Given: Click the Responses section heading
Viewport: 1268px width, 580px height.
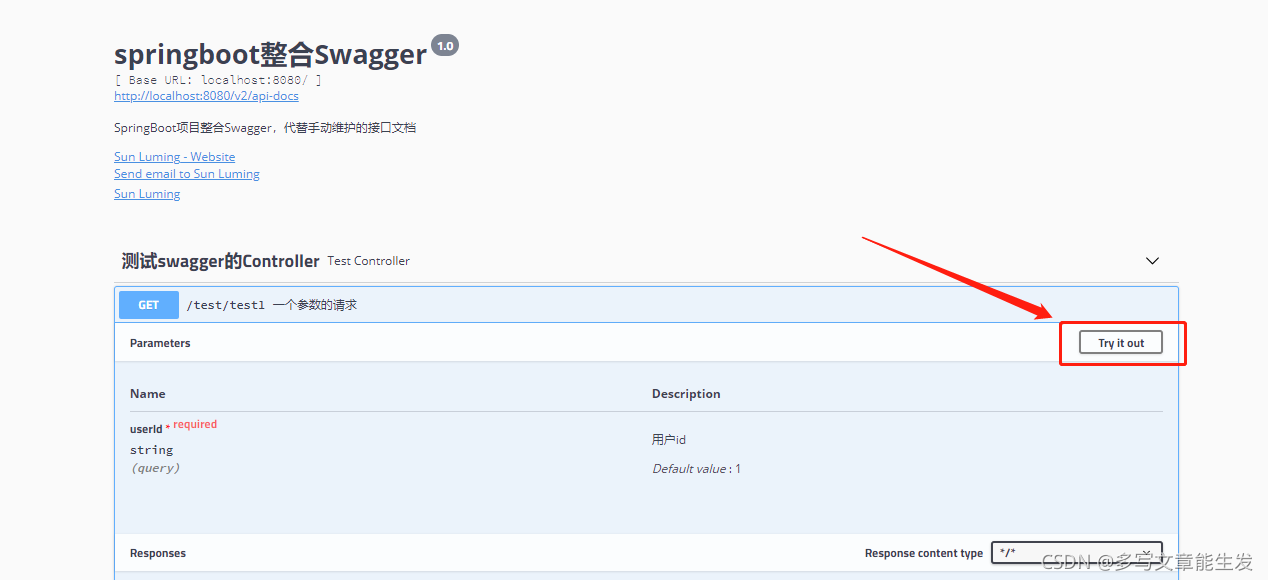Looking at the screenshot, I should pos(158,553).
